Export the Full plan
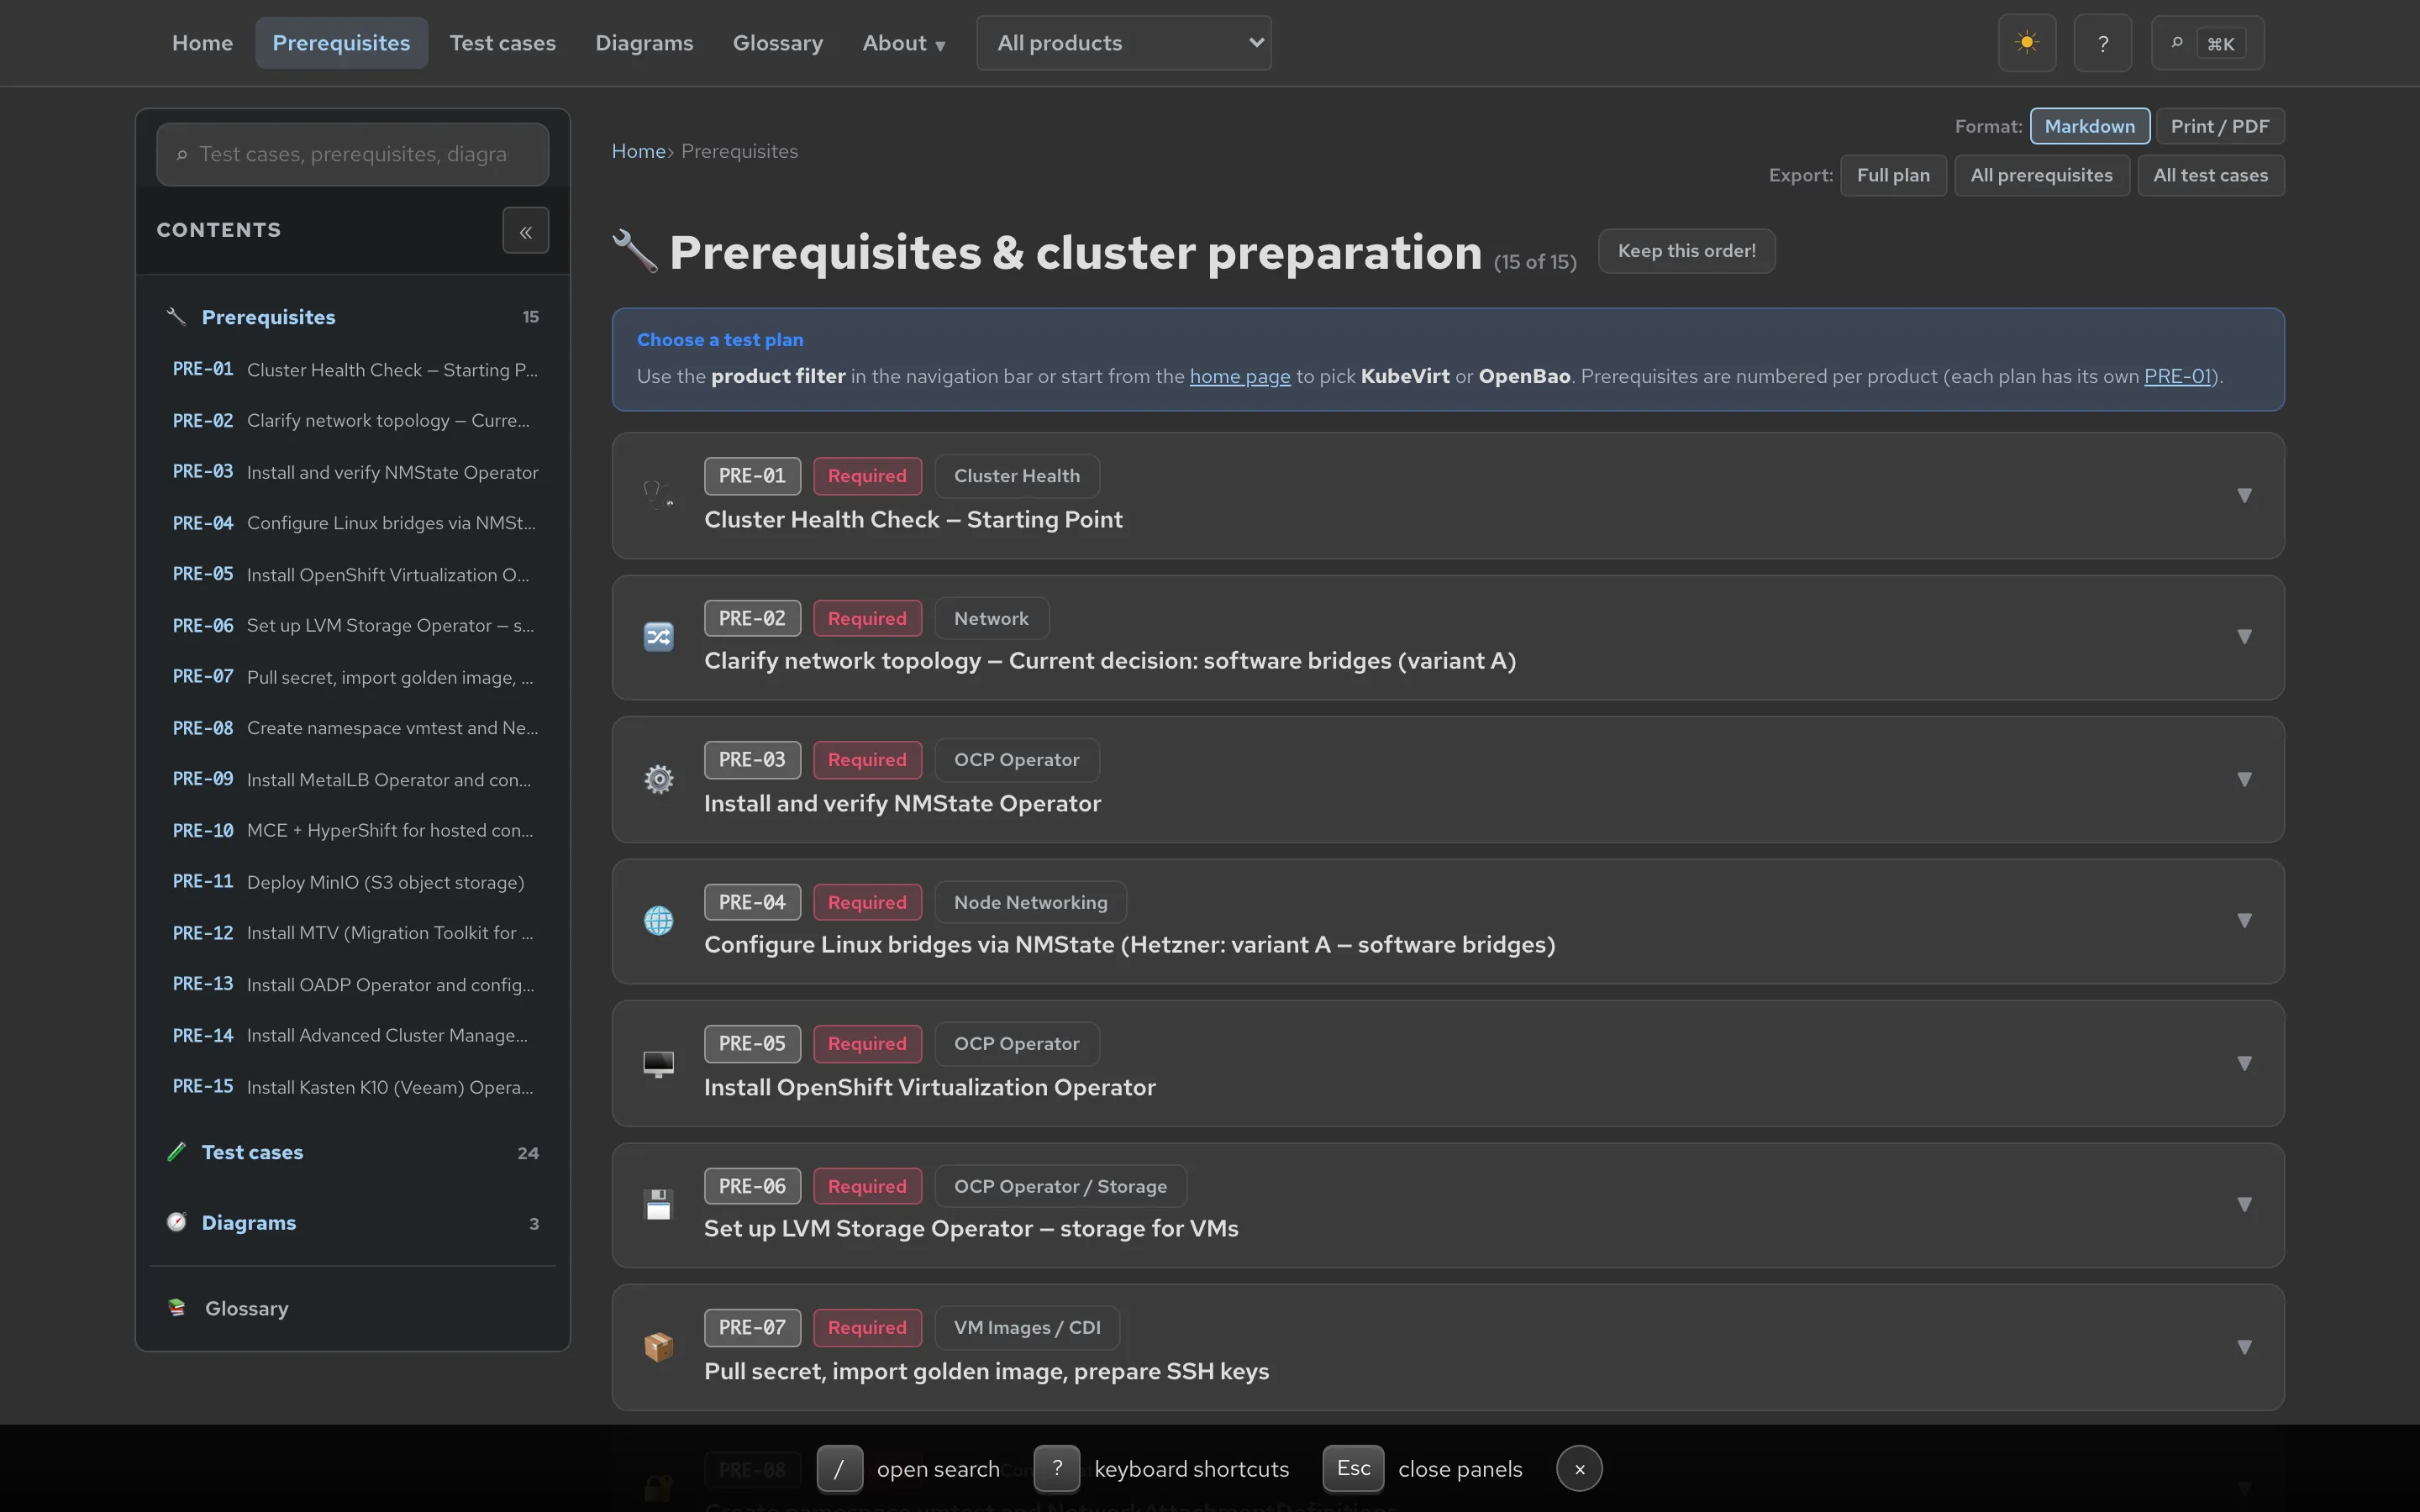 [1893, 175]
